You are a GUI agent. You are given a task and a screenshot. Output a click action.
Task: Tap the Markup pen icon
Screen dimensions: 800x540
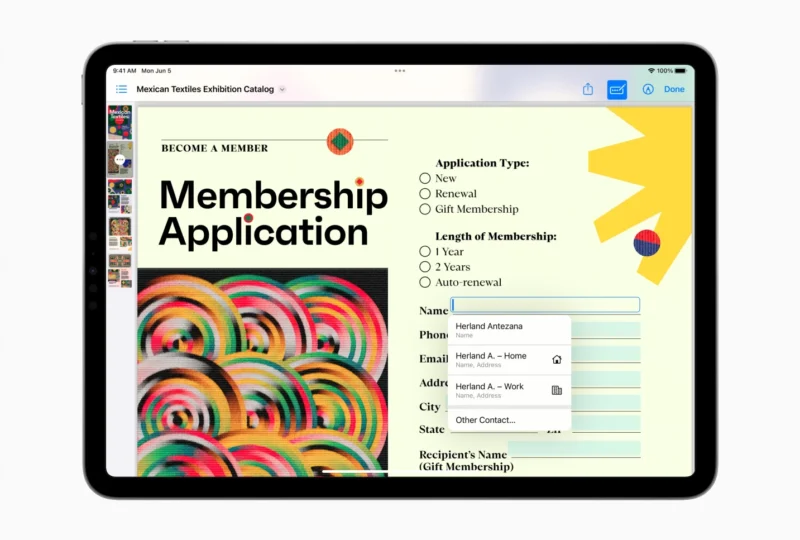click(648, 89)
